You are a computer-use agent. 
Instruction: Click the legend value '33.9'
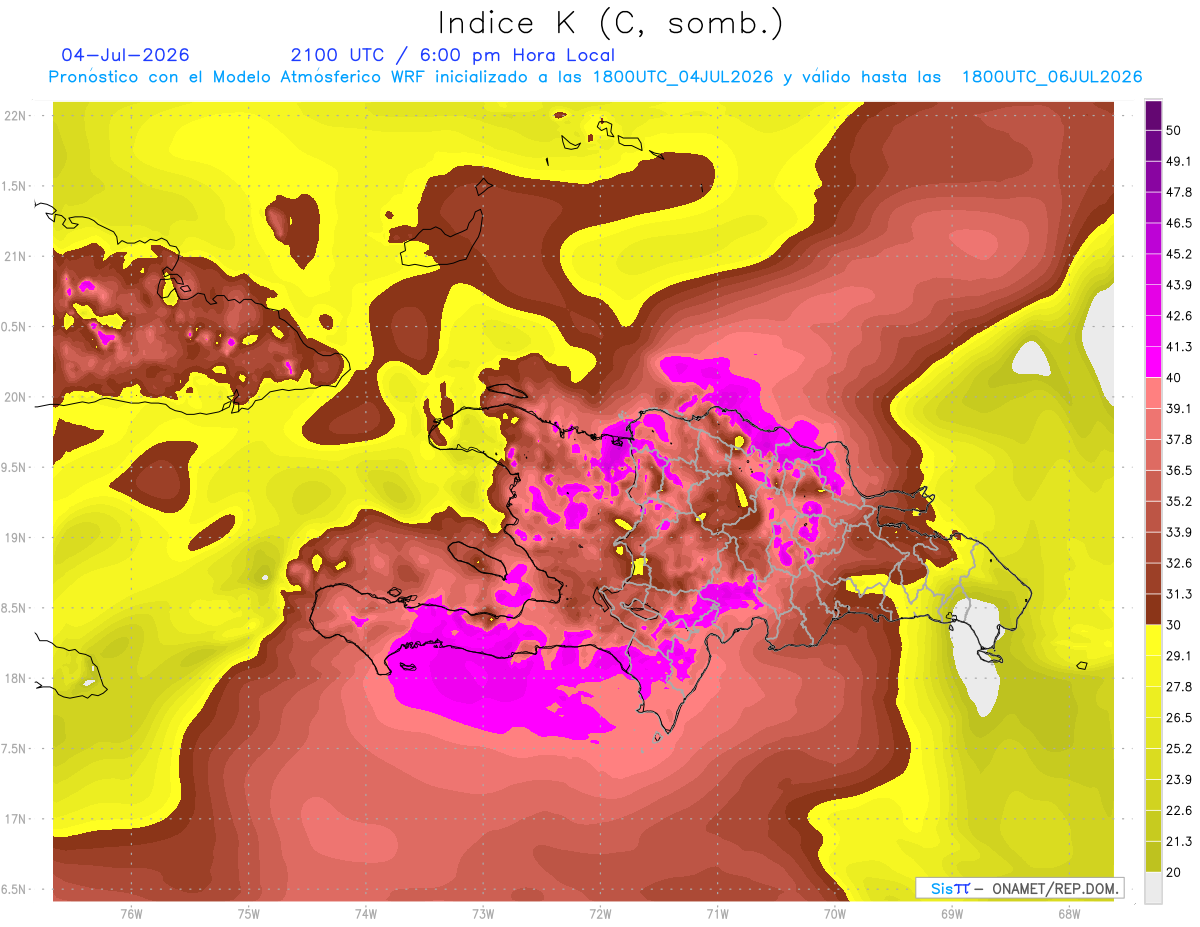(x=1180, y=532)
